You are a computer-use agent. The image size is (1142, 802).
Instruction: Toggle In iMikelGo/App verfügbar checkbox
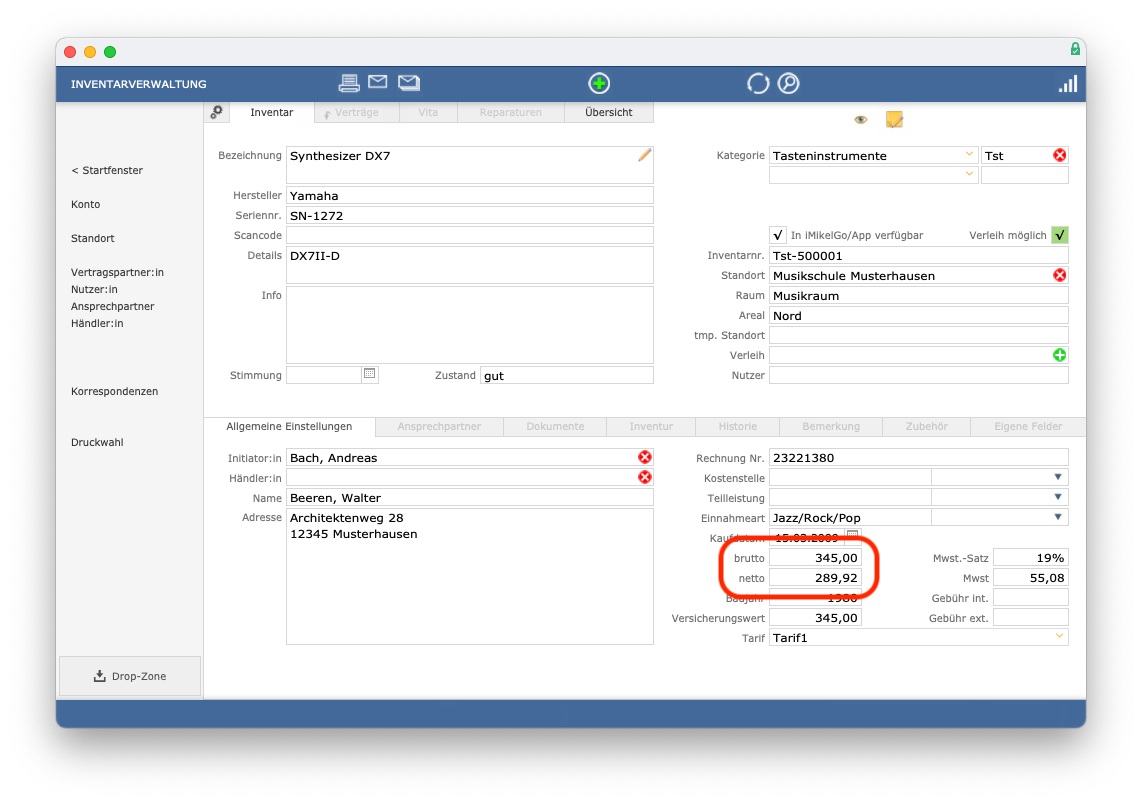click(x=778, y=235)
